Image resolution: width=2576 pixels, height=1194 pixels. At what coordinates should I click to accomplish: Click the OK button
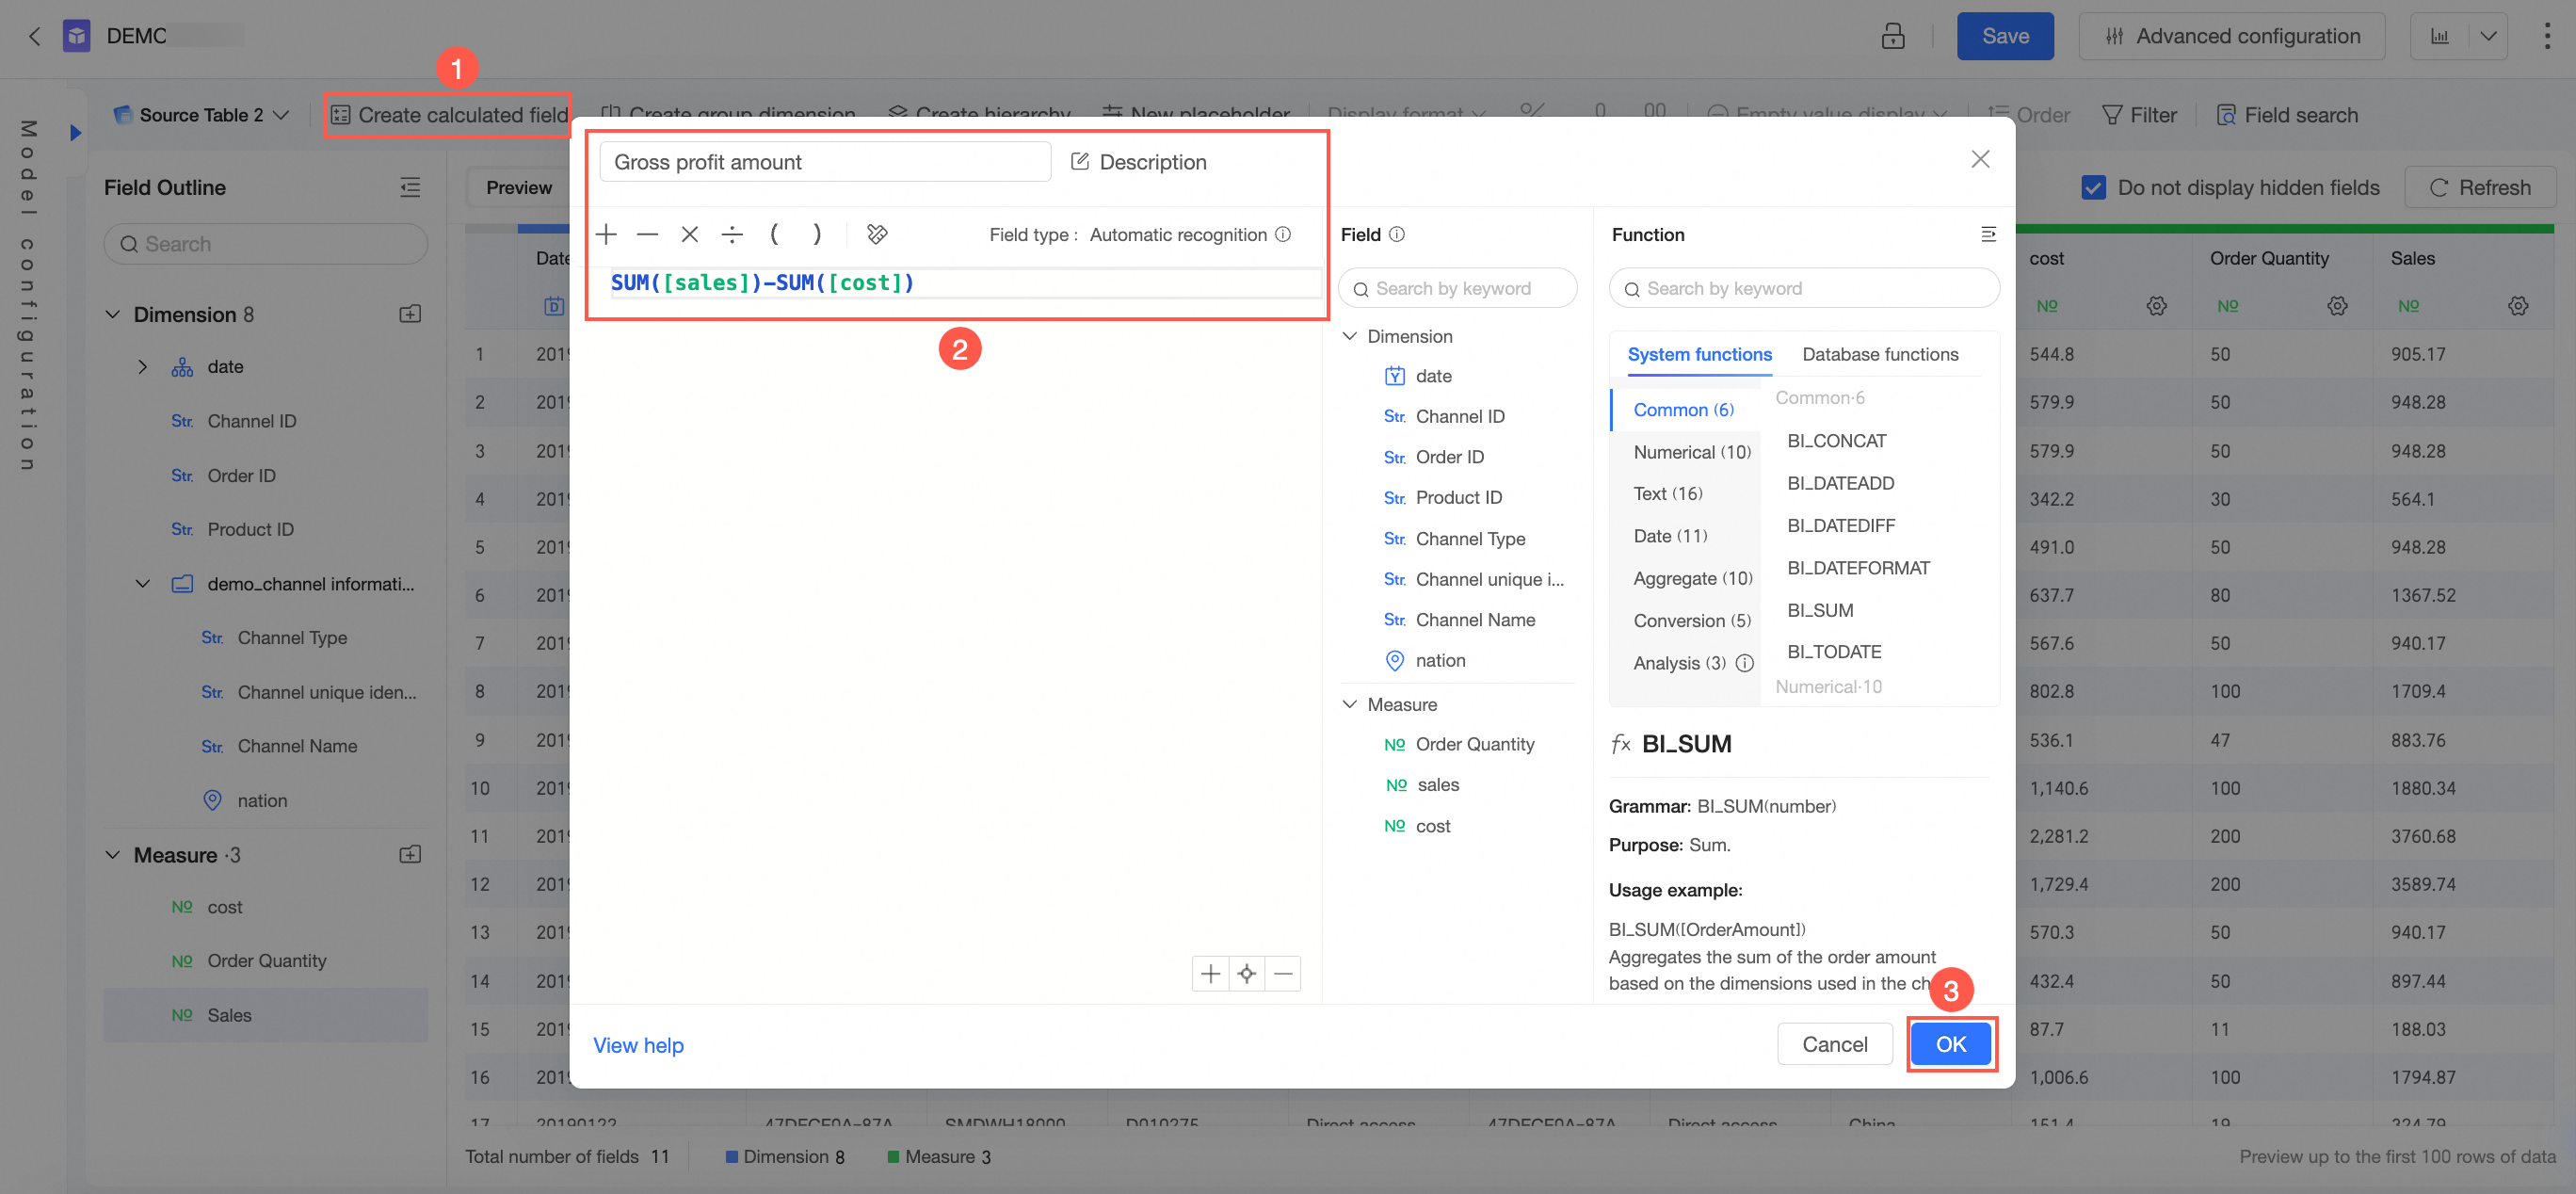[1950, 1044]
